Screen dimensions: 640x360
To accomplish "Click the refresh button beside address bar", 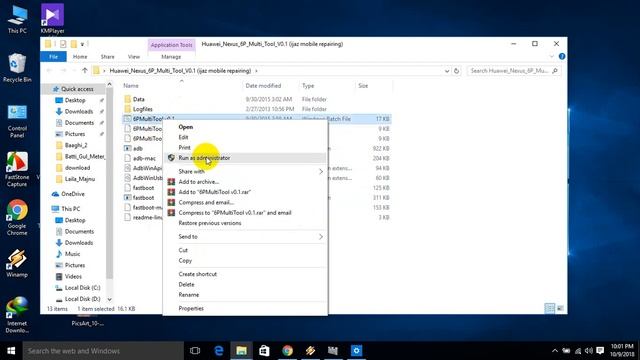I will (456, 71).
